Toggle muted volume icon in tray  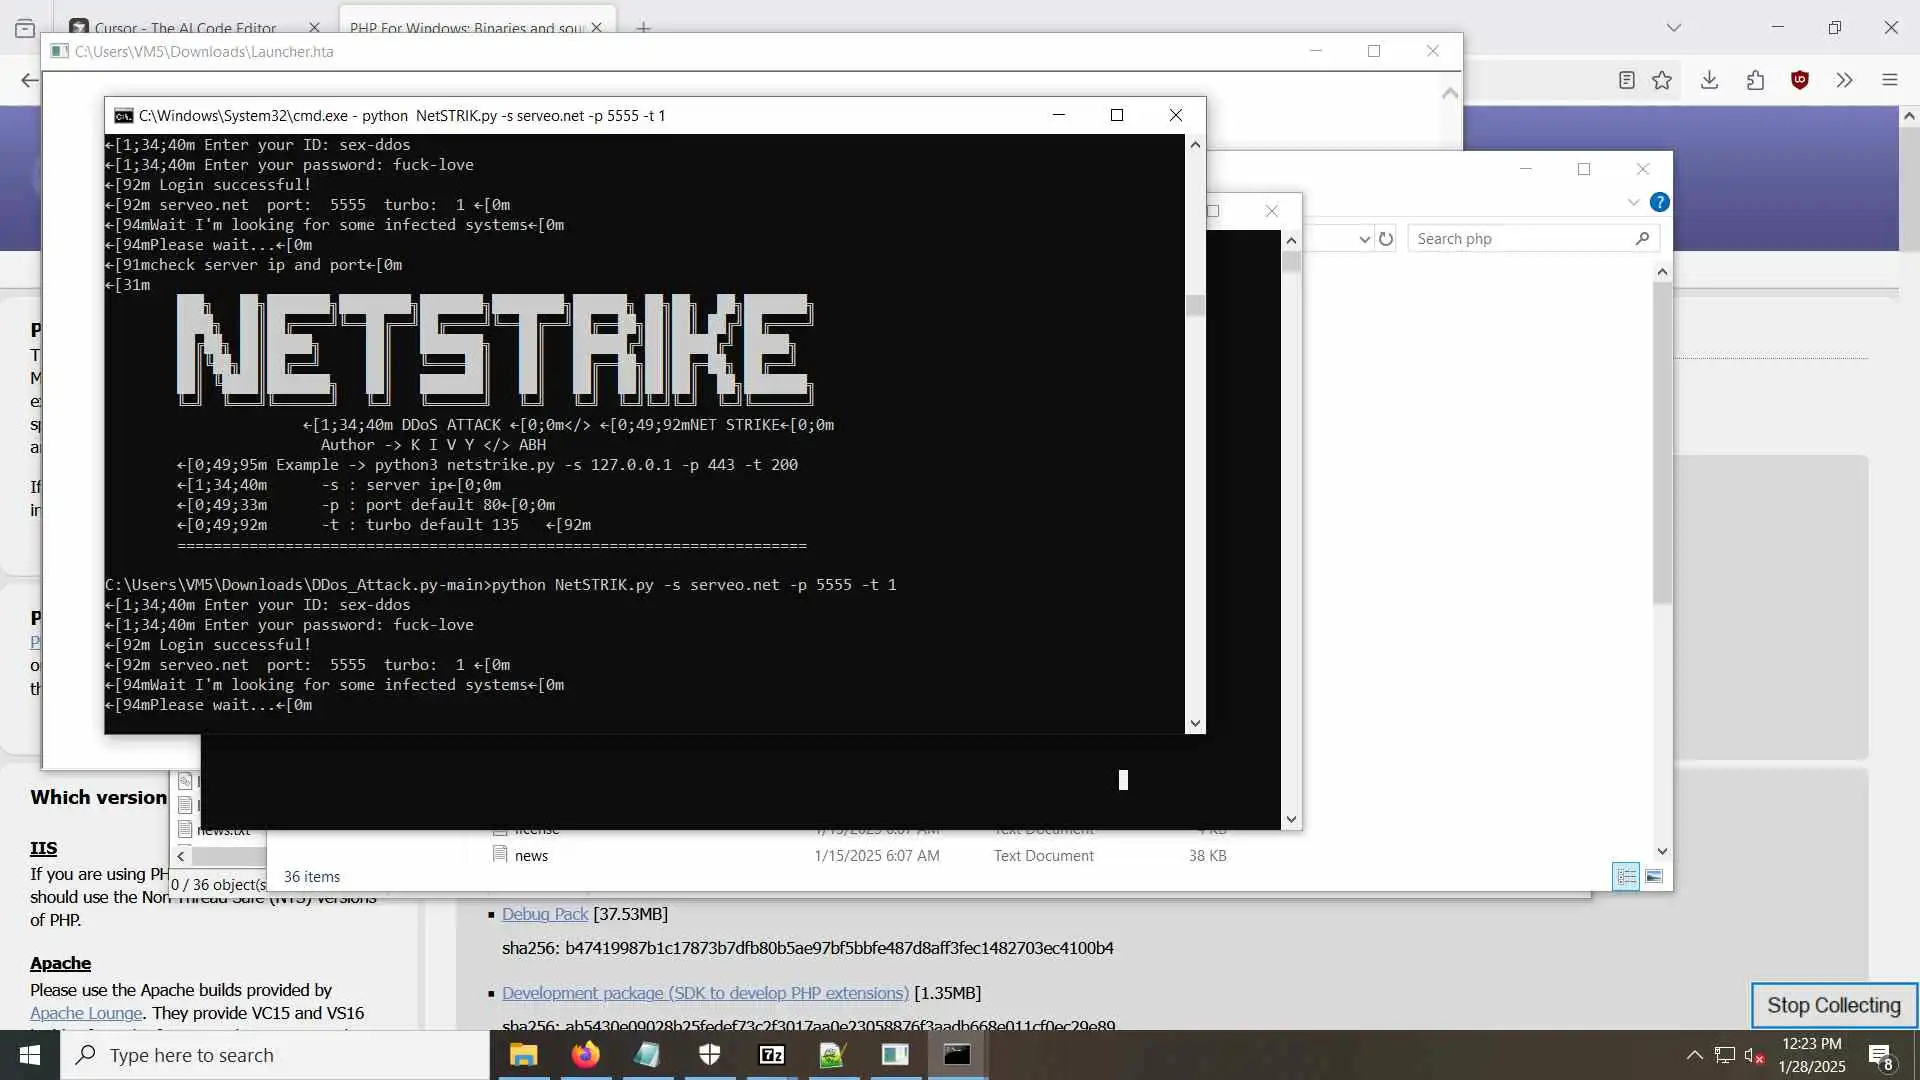[x=1753, y=1055]
